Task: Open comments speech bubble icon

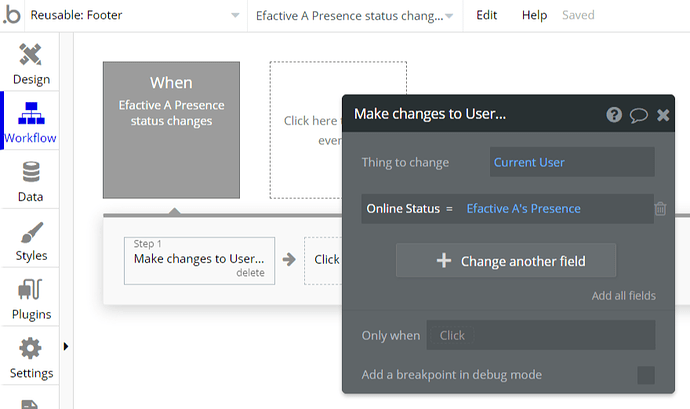Action: (638, 115)
